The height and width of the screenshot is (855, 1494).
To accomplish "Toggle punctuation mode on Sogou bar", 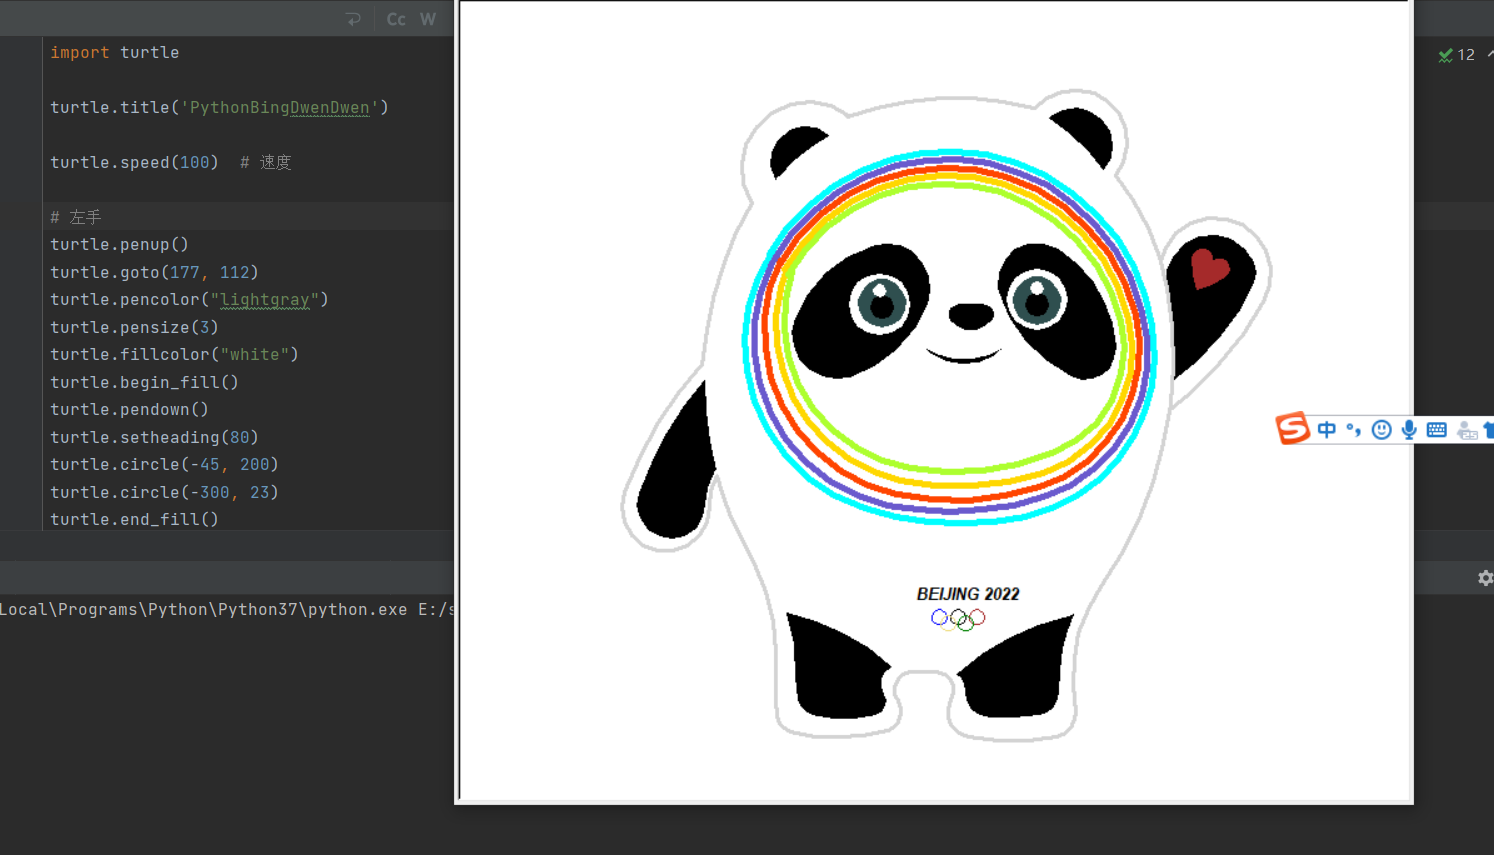I will coord(1354,430).
